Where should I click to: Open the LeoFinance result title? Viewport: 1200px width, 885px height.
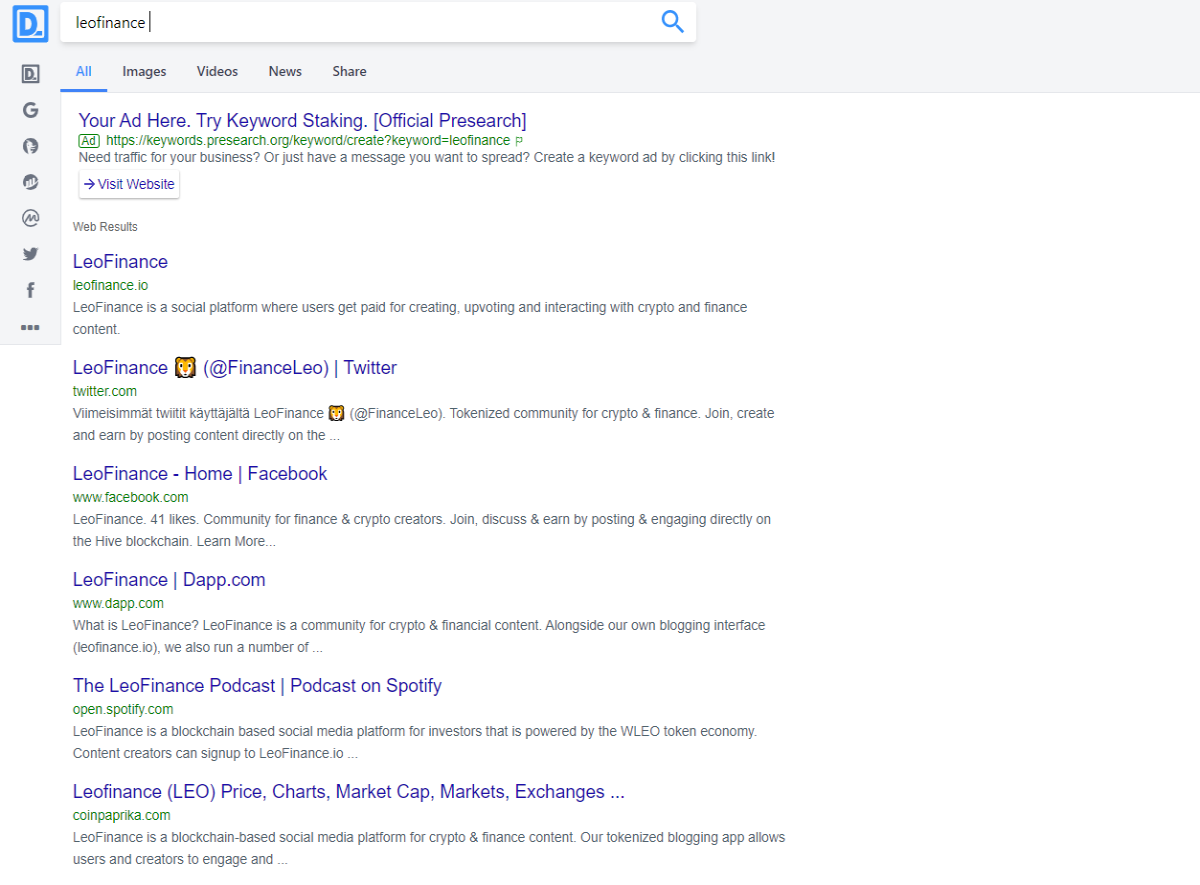click(120, 261)
